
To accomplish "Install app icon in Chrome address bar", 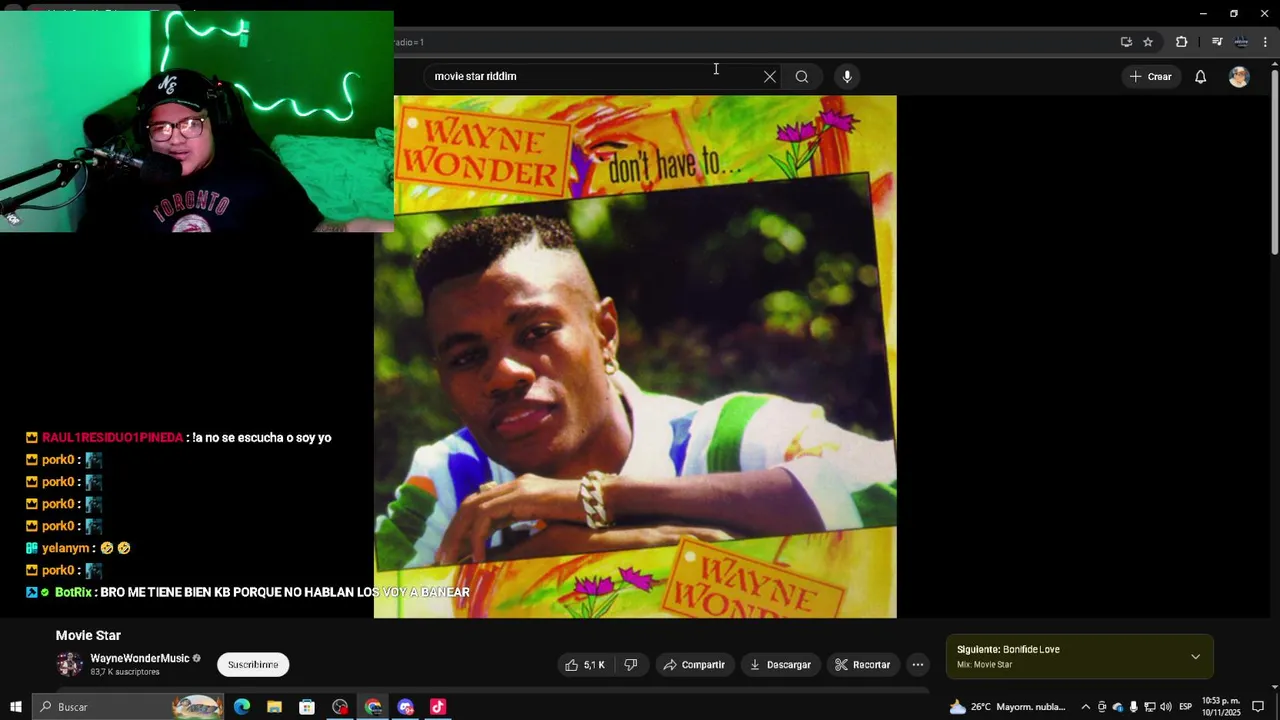I will pos(1126,42).
